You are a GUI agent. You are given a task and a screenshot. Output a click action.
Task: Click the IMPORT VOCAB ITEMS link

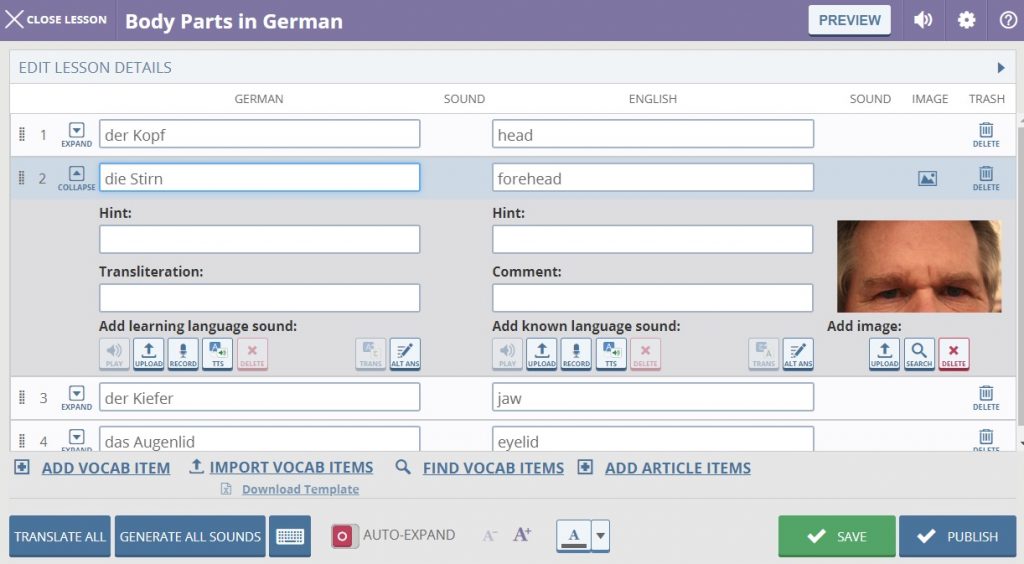pos(291,468)
